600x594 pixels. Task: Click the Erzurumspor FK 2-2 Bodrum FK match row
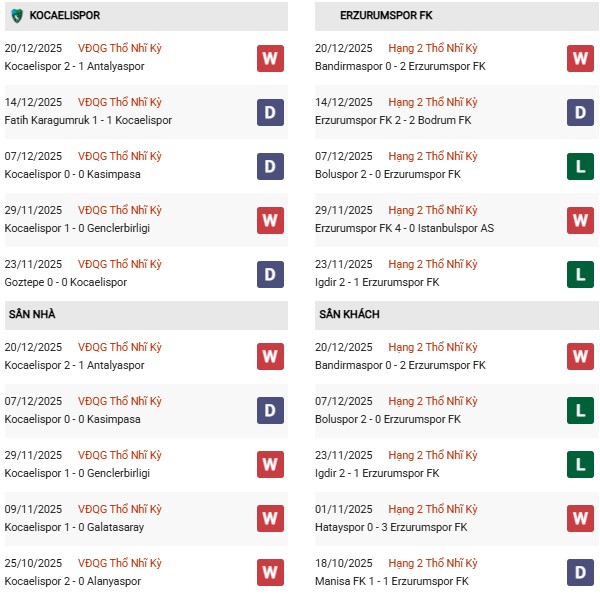tap(391, 120)
